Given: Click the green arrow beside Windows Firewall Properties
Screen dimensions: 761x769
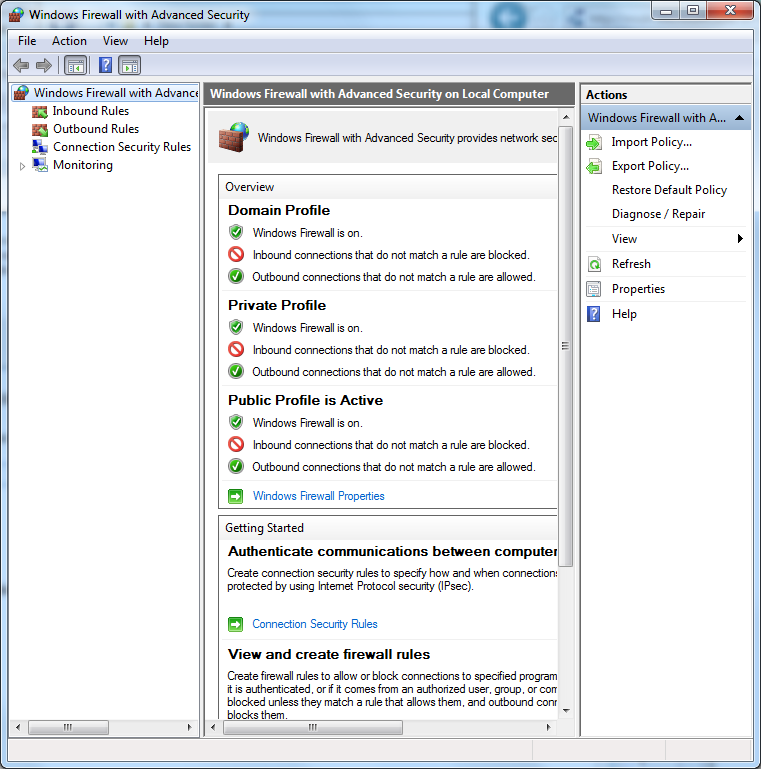Looking at the screenshot, I should [235, 496].
